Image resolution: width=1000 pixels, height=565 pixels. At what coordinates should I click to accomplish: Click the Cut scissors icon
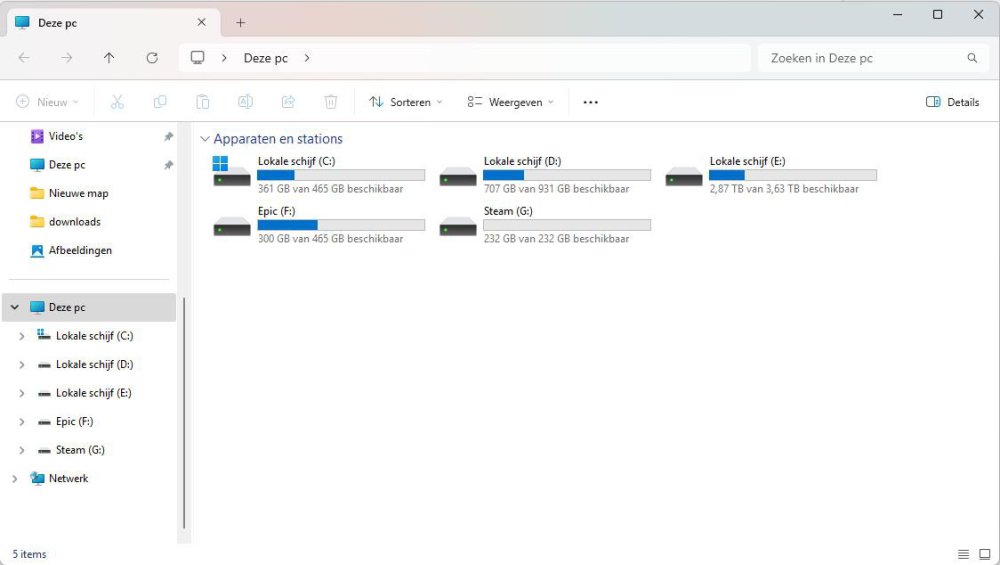[117, 102]
